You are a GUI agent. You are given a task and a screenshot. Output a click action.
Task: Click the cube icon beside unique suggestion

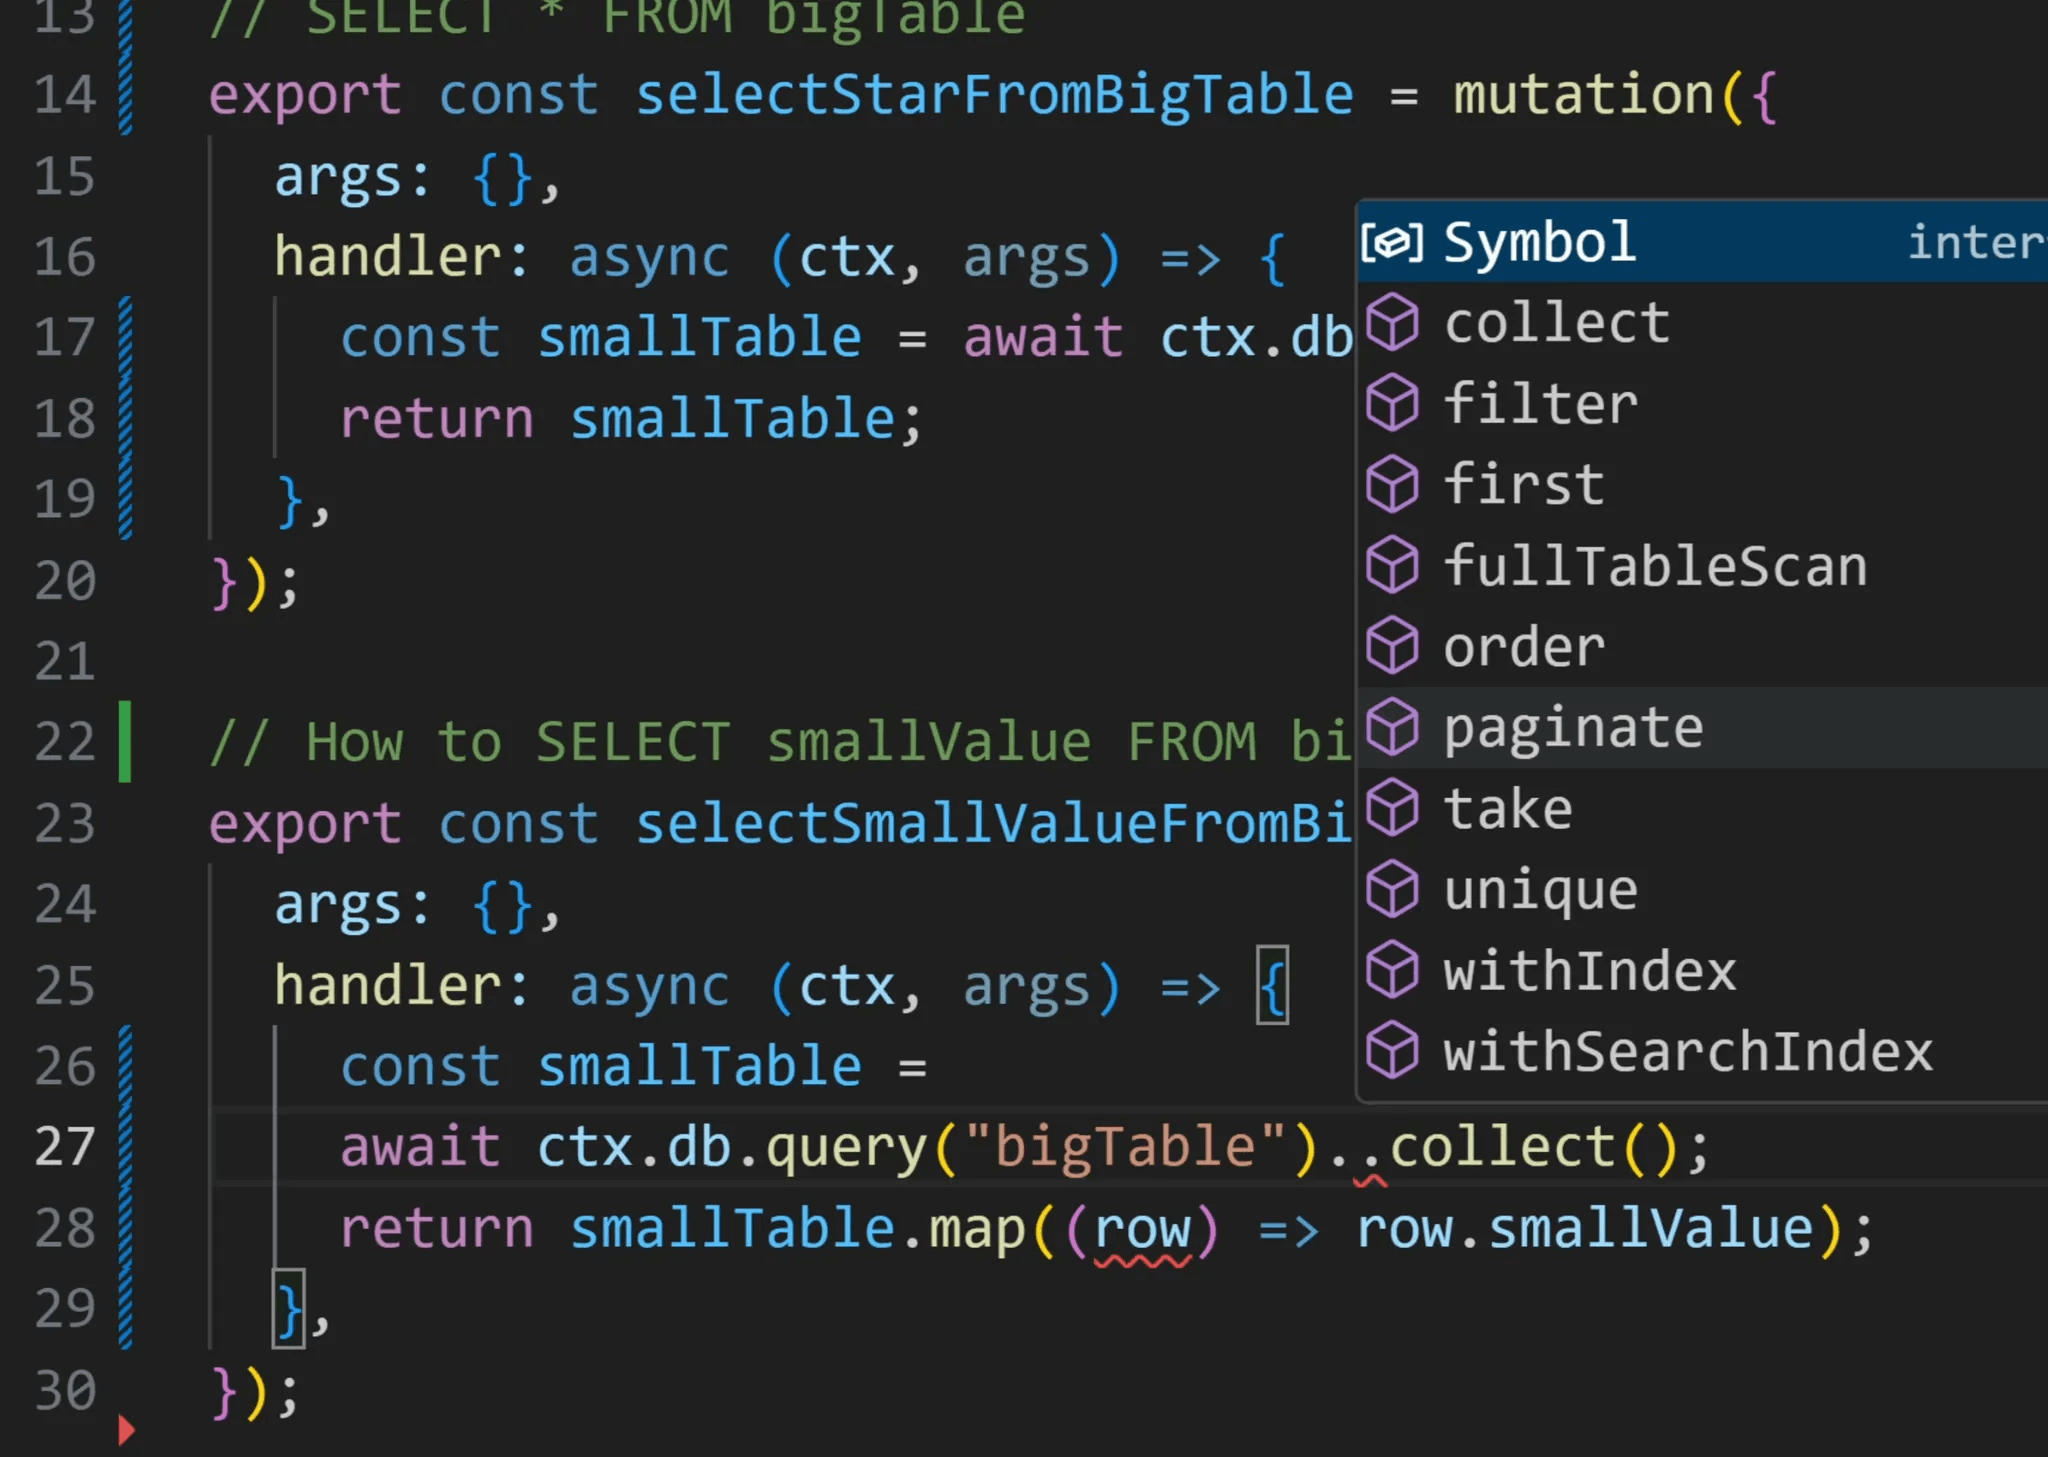coord(1392,889)
